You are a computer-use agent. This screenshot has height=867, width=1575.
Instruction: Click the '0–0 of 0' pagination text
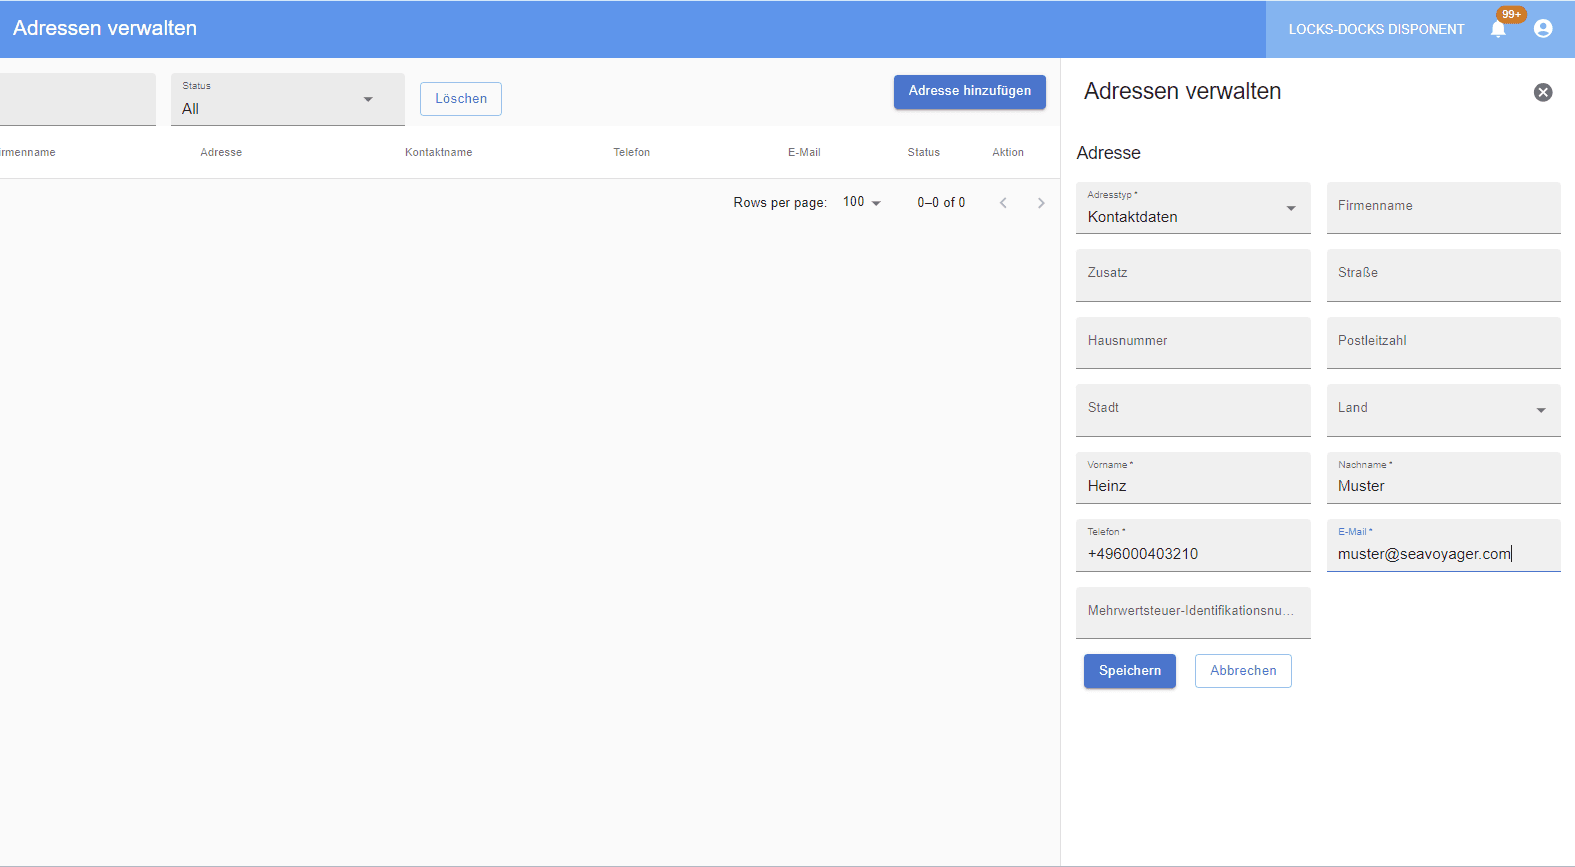coord(941,202)
